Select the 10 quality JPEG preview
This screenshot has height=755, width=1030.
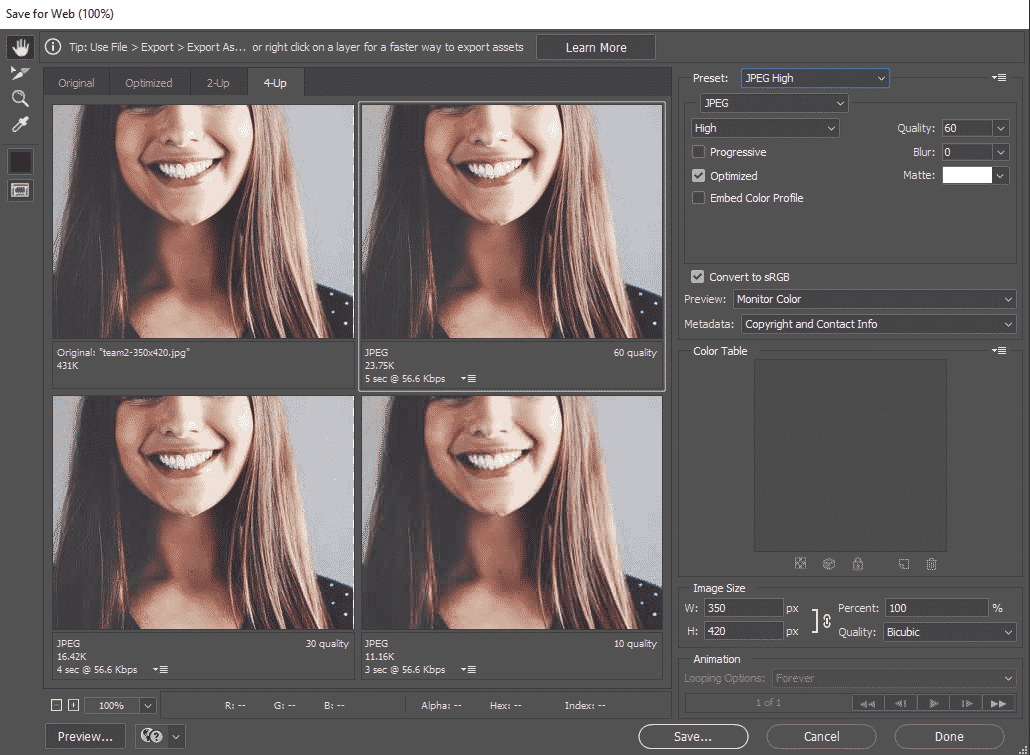(512, 513)
